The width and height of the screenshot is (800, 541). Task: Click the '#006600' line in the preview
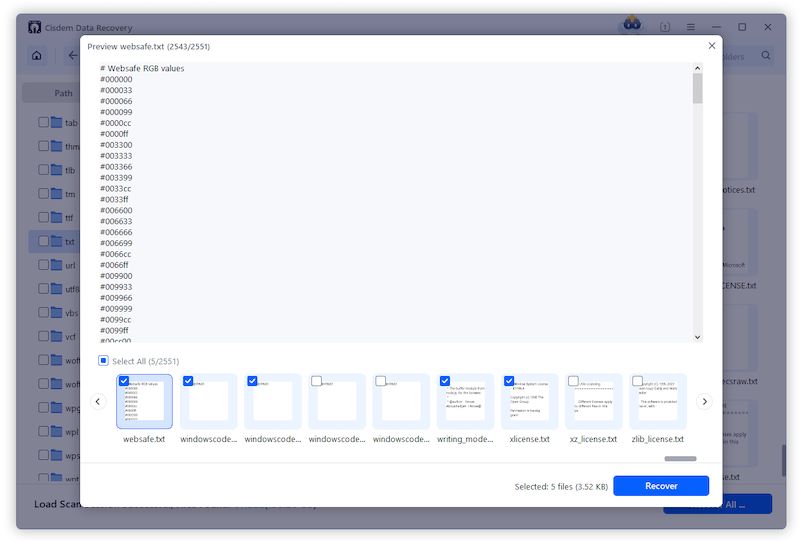[x=116, y=210]
